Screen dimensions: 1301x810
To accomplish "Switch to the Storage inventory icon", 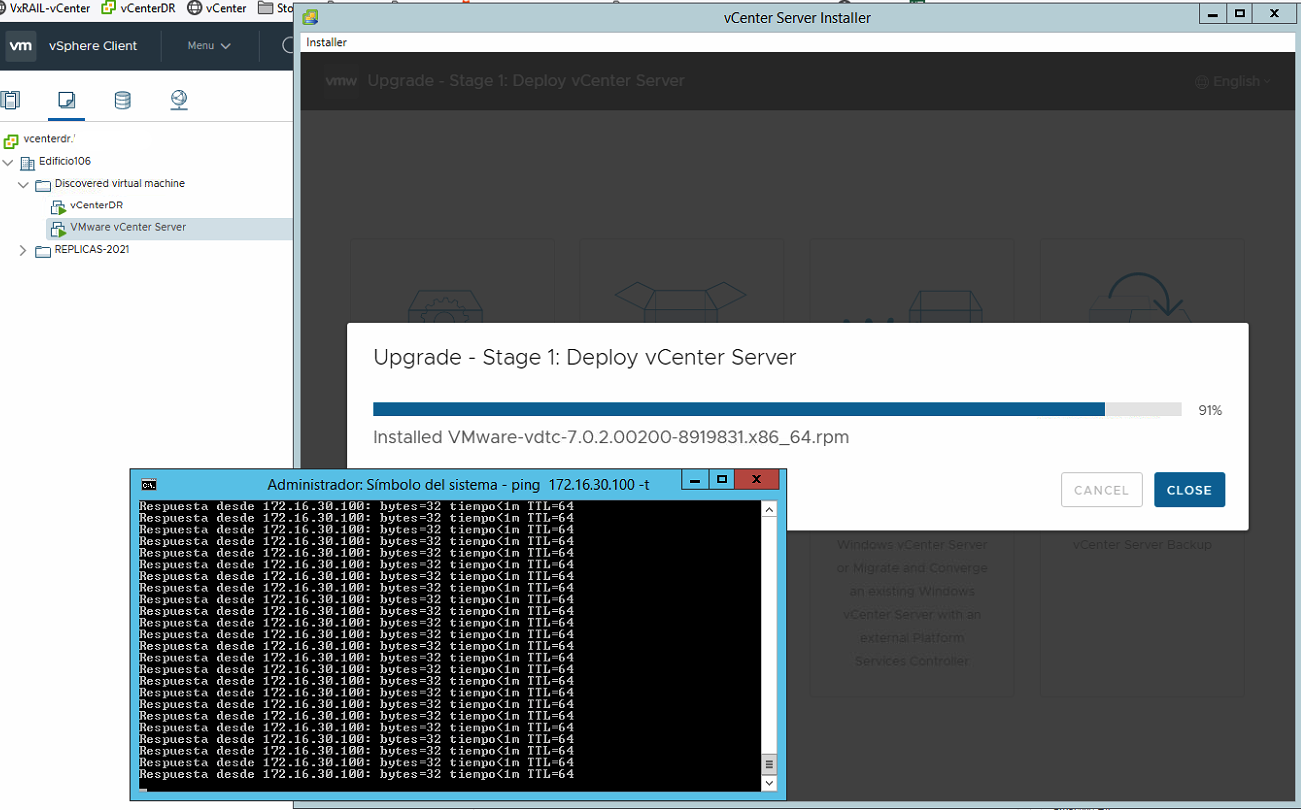I will 122,100.
